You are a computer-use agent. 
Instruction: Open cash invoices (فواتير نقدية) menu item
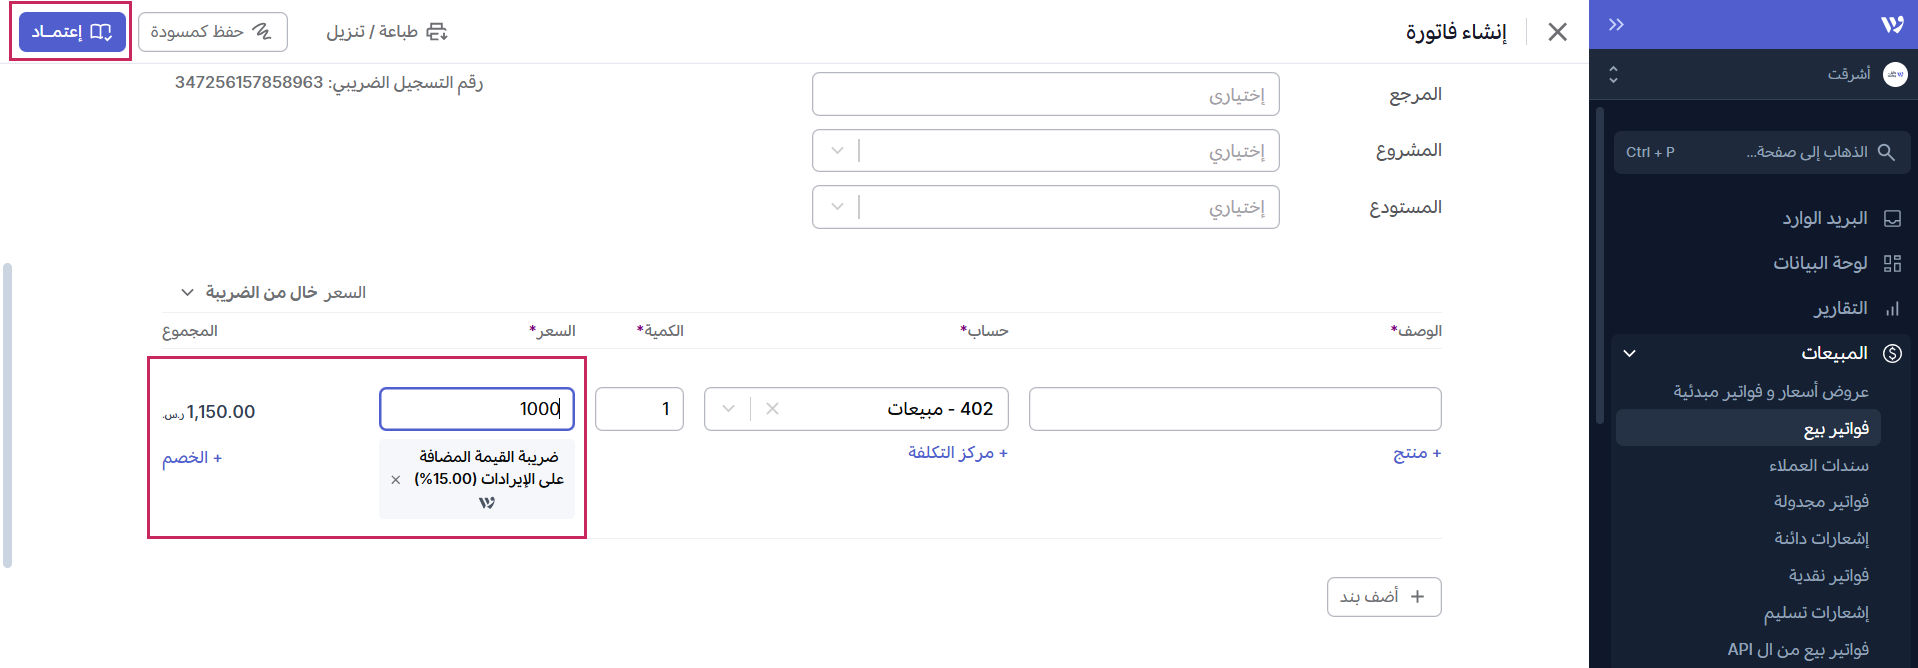[x=1828, y=575]
